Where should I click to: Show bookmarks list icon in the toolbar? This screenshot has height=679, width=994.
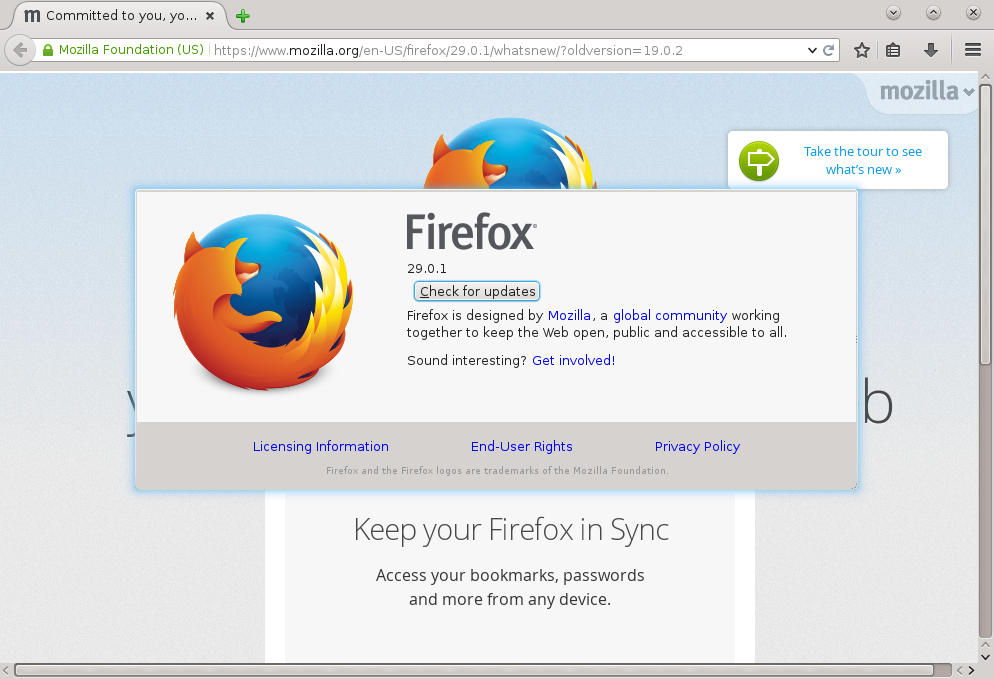click(x=894, y=50)
